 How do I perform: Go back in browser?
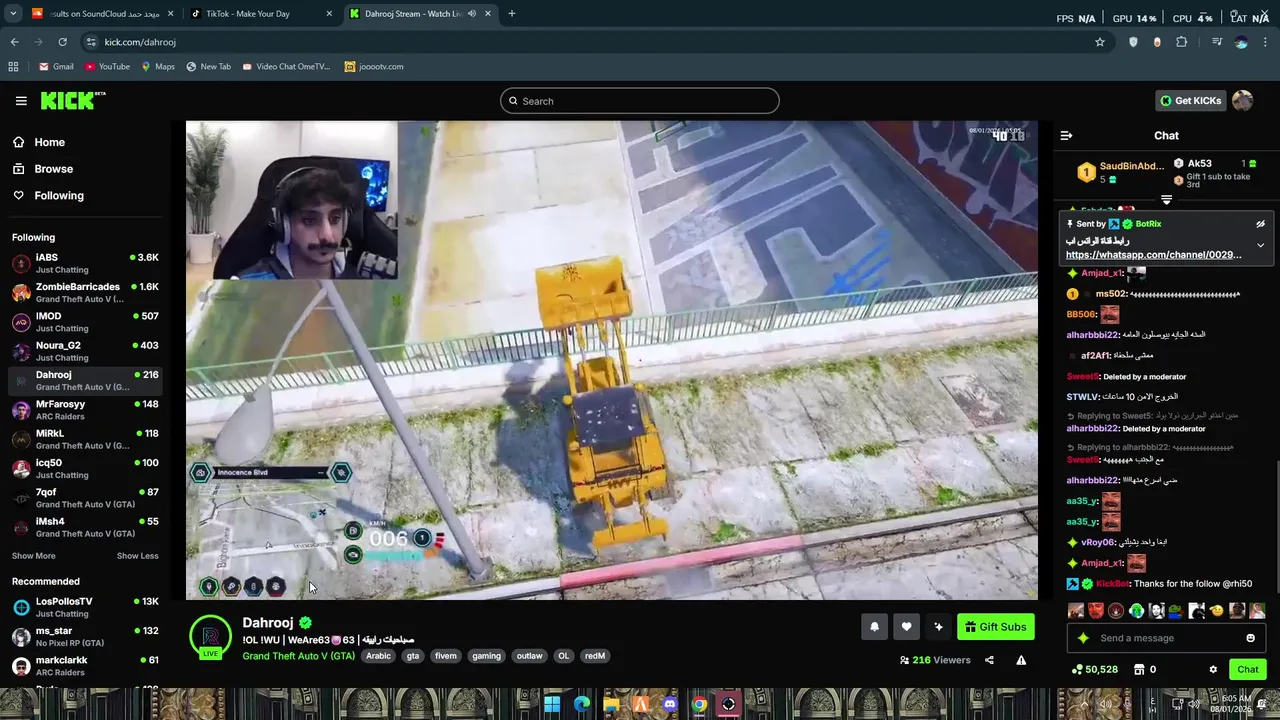pyautogui.click(x=14, y=42)
